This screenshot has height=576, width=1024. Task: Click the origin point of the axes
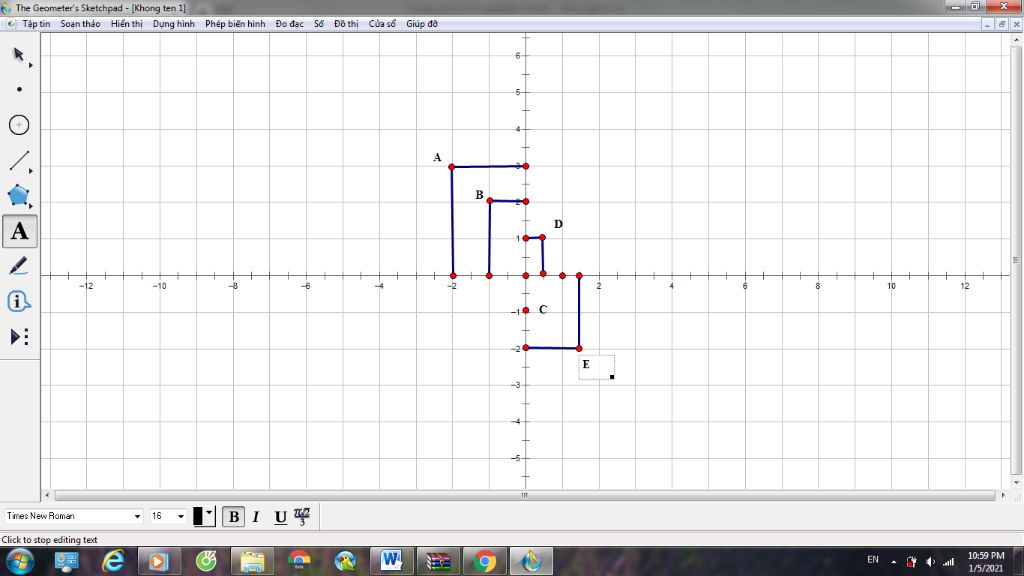tap(526, 276)
